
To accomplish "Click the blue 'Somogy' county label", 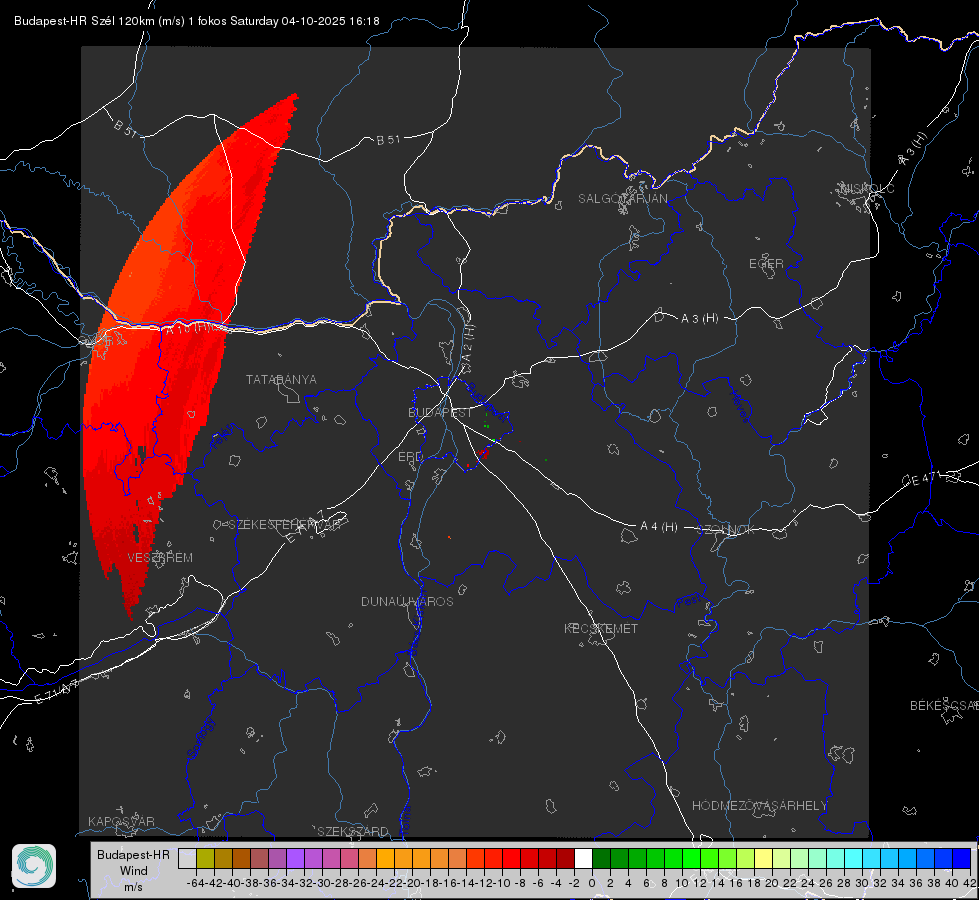I will pyautogui.click(x=200, y=738).
